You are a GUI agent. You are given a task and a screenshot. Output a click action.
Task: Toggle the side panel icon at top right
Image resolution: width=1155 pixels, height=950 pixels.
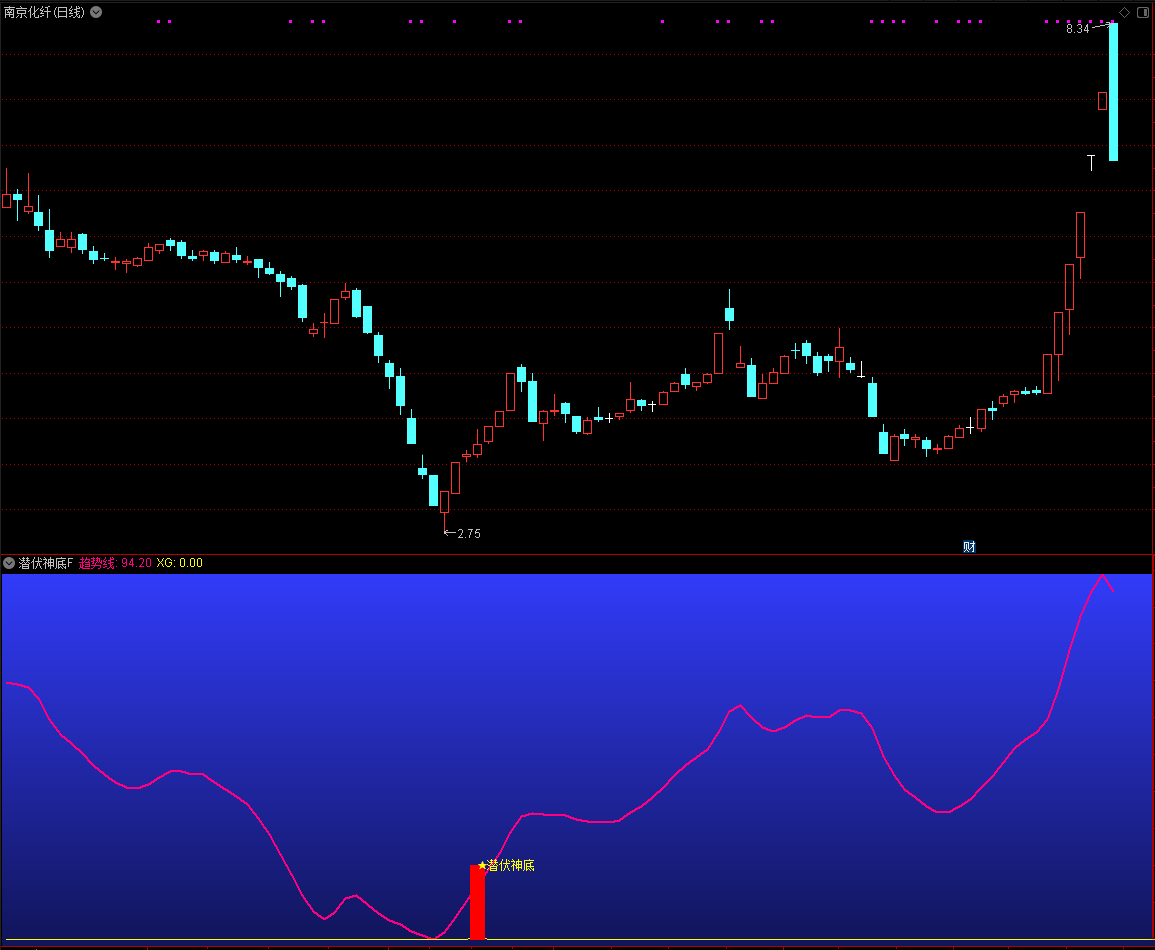point(1142,13)
